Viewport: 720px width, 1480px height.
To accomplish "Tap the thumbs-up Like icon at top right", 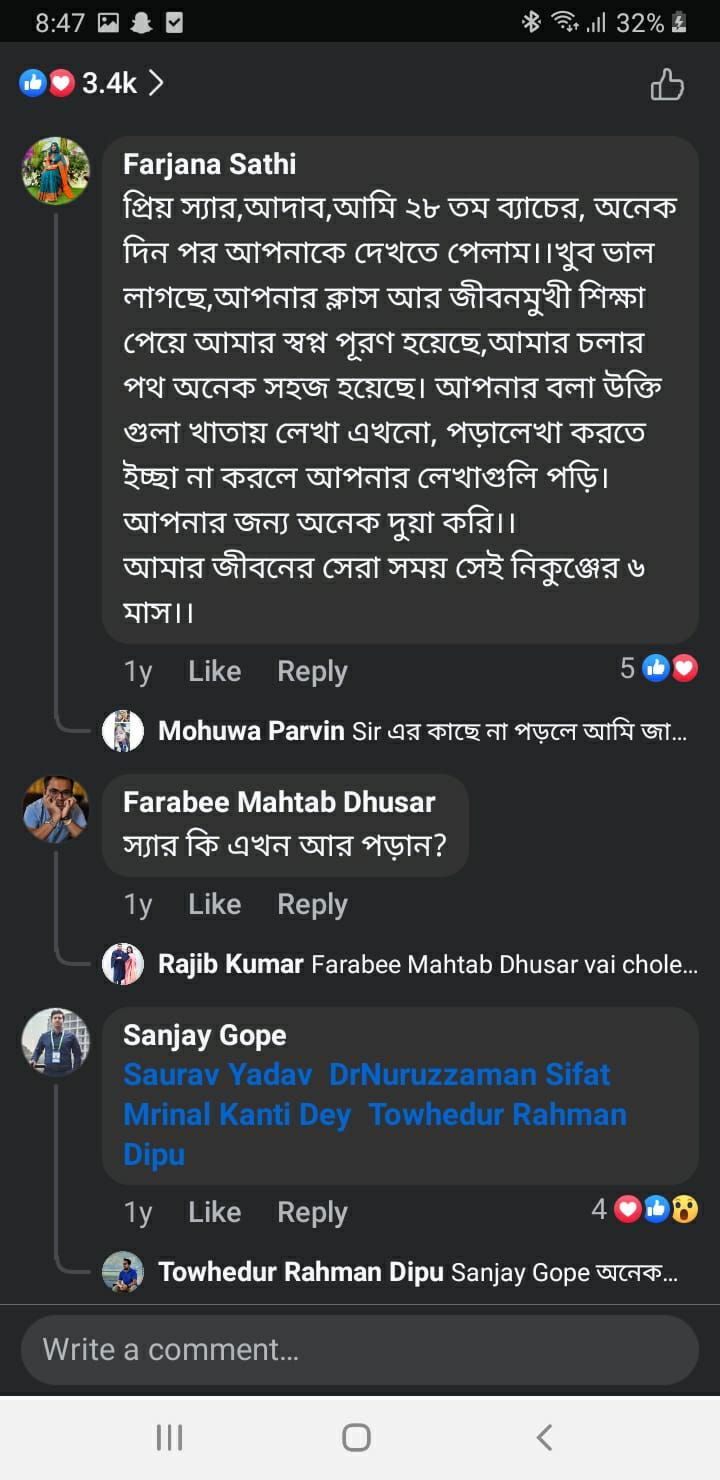I will pos(667,85).
